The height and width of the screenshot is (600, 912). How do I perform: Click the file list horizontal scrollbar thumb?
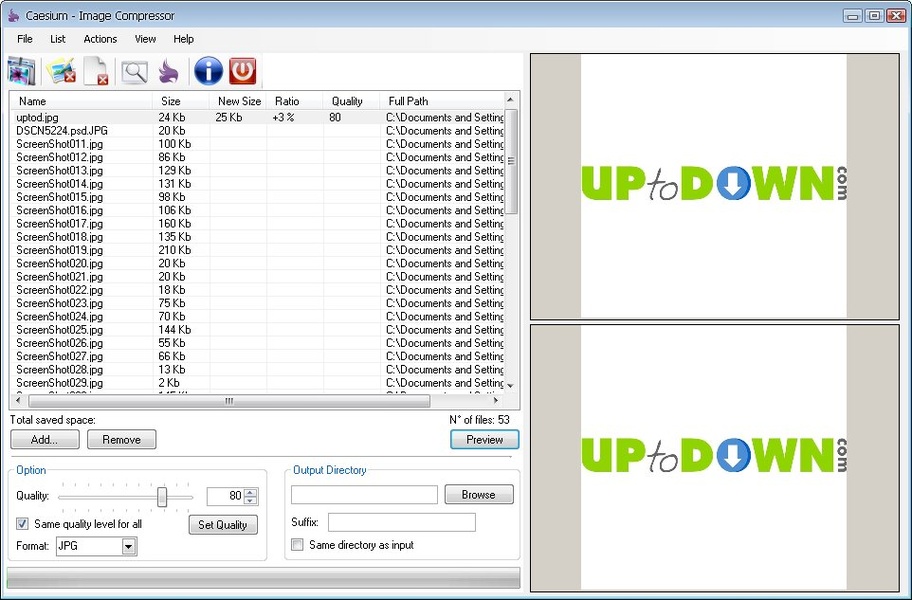coord(229,401)
